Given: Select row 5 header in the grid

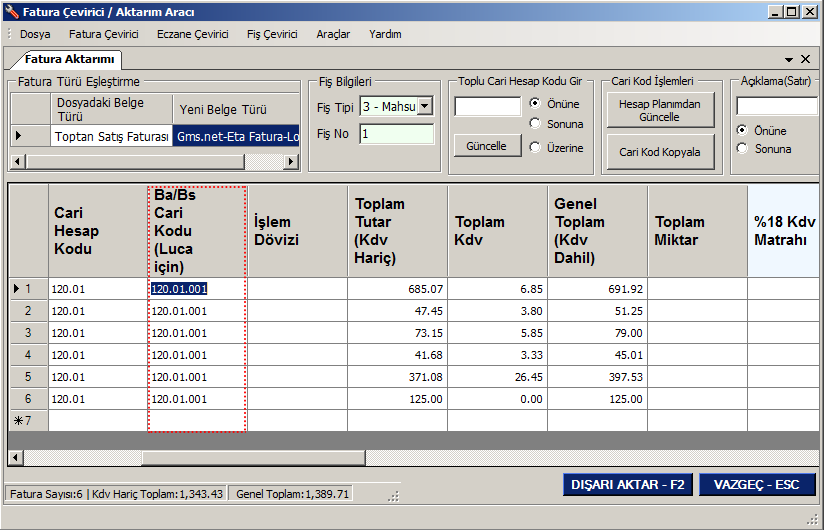Looking at the screenshot, I should [28, 377].
